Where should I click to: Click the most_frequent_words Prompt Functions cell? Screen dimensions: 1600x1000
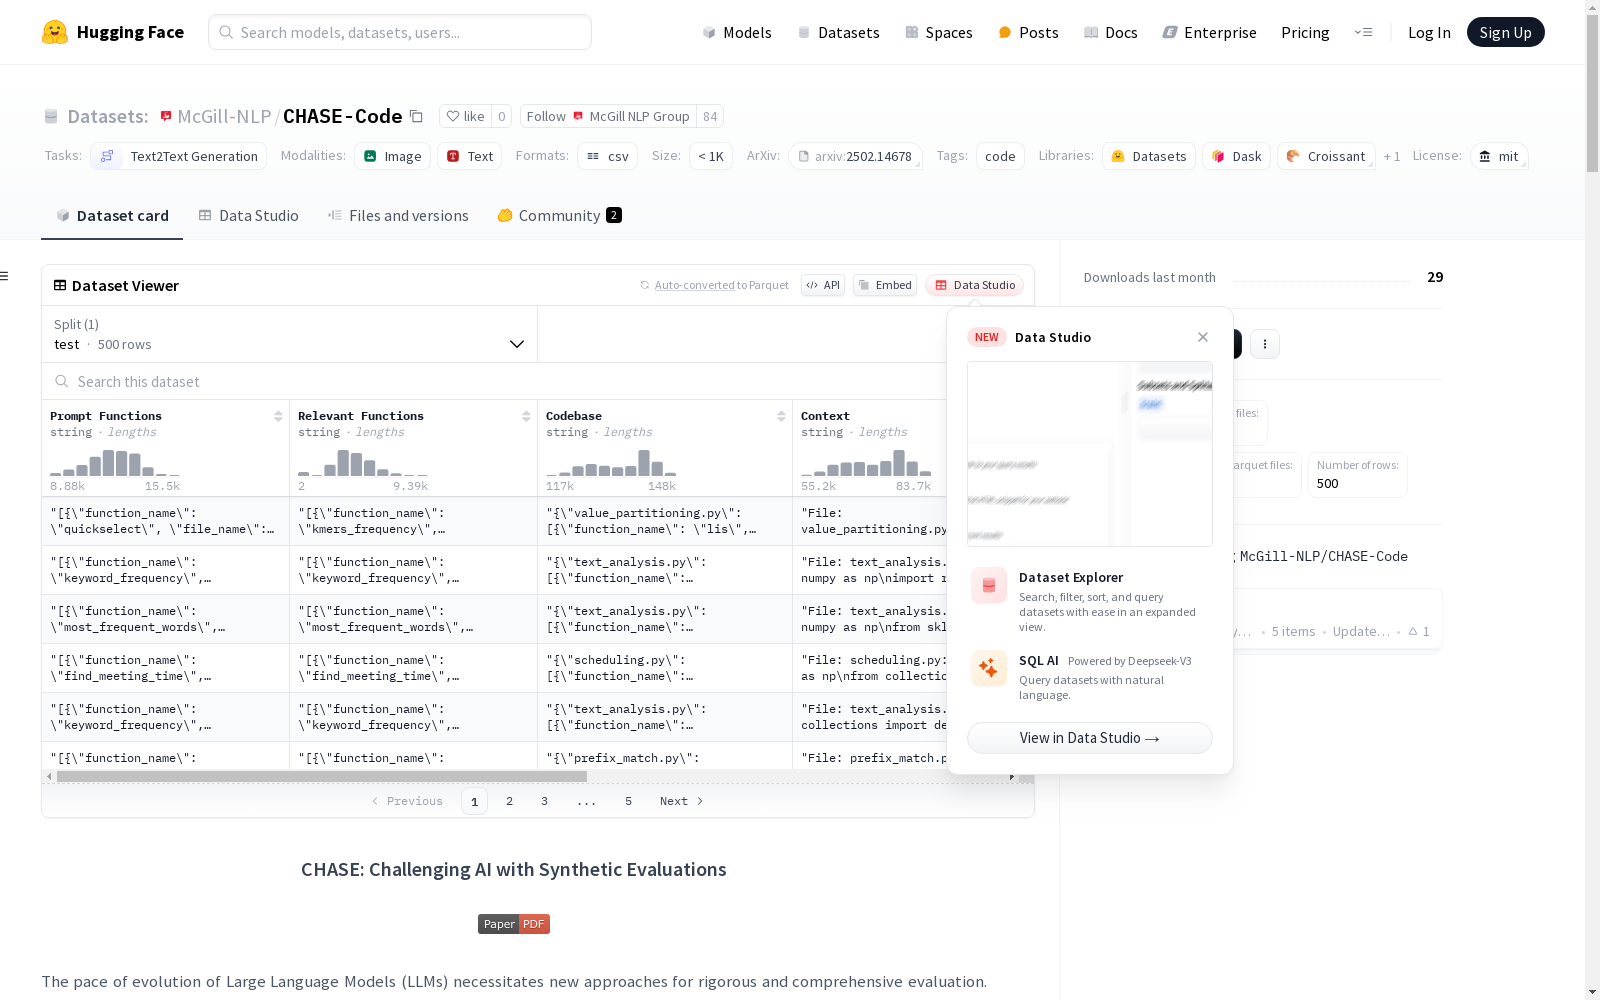[166, 619]
